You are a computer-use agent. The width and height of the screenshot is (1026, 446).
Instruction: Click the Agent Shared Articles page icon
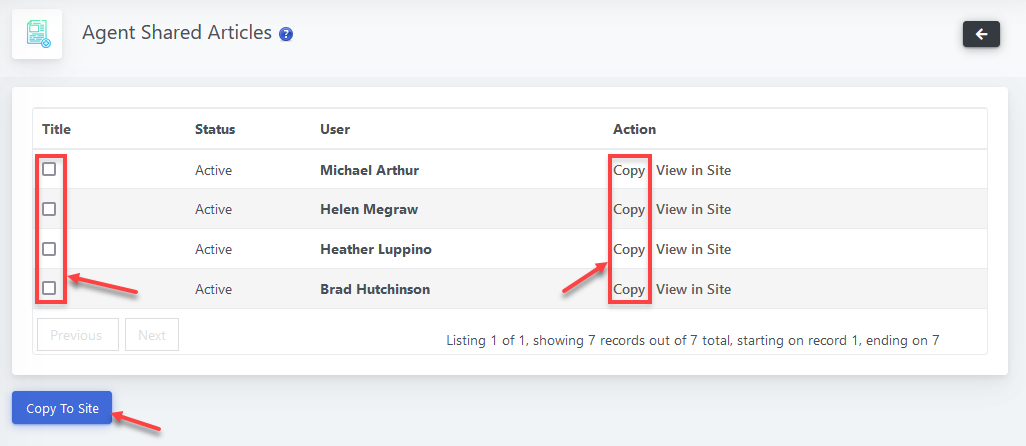(37, 34)
